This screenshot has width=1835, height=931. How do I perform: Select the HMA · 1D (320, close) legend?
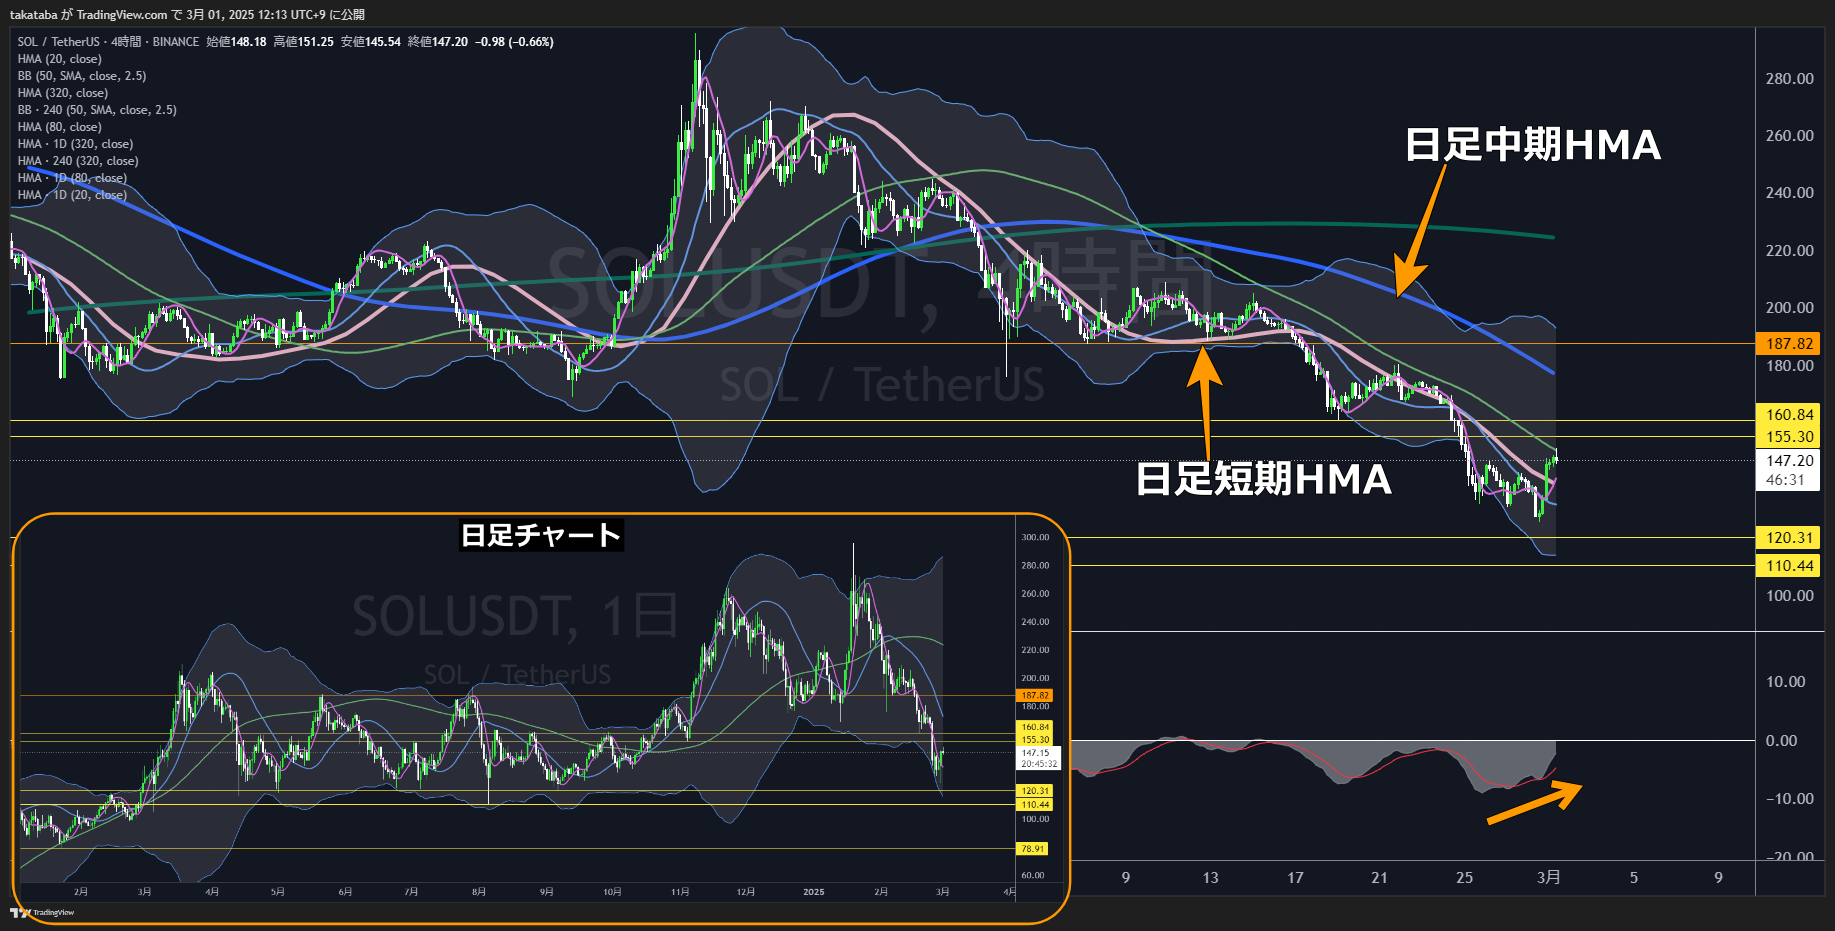75,144
